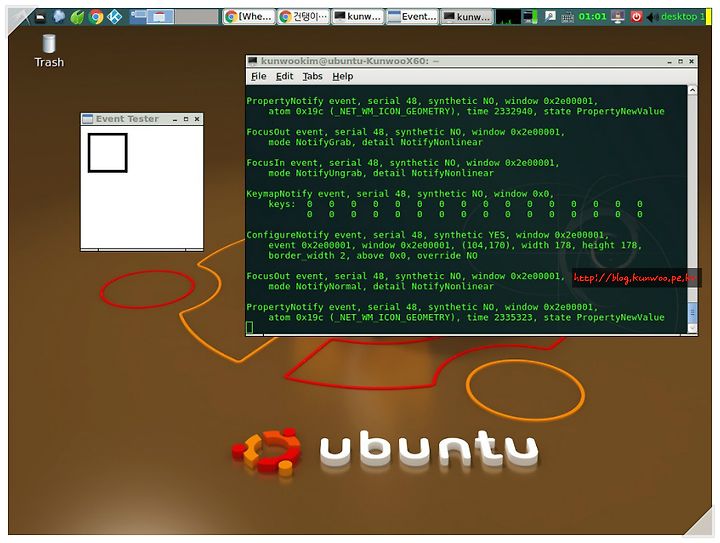
Task: Click the 'desktop 1' panel label
Action: 682,17
